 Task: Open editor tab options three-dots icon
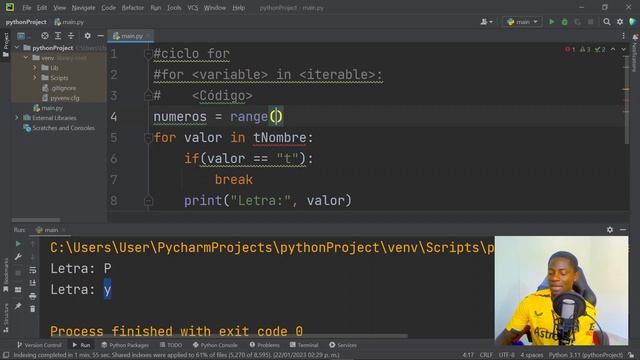[x=623, y=36]
